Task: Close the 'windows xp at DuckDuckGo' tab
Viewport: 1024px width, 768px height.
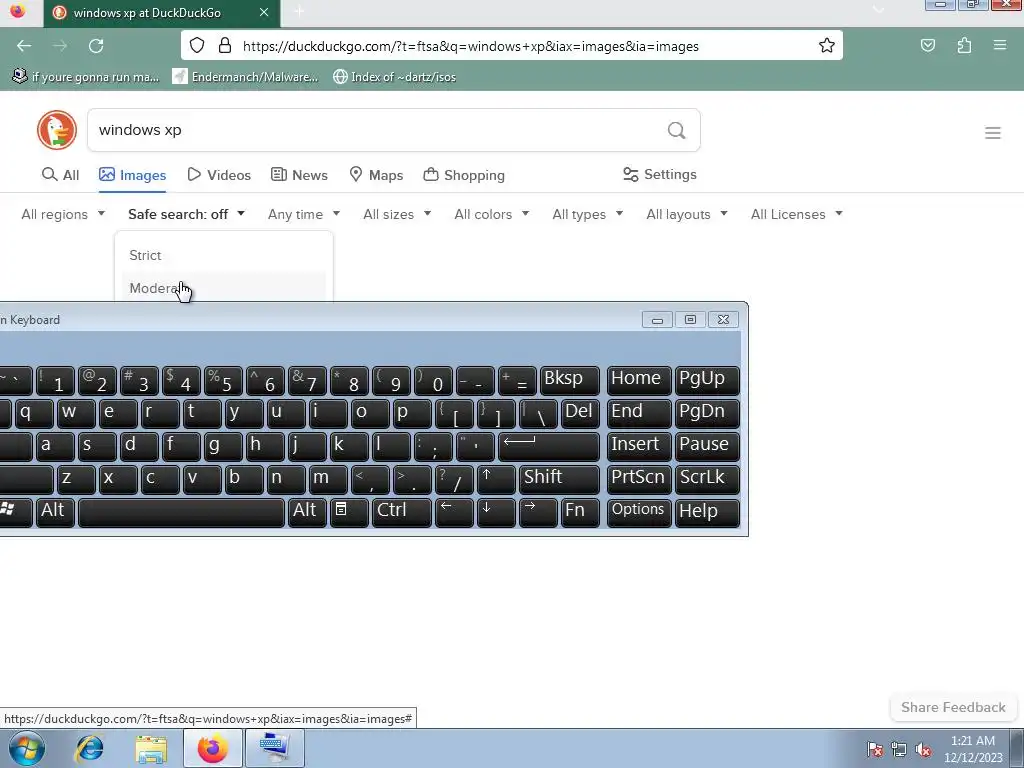Action: pyautogui.click(x=264, y=12)
